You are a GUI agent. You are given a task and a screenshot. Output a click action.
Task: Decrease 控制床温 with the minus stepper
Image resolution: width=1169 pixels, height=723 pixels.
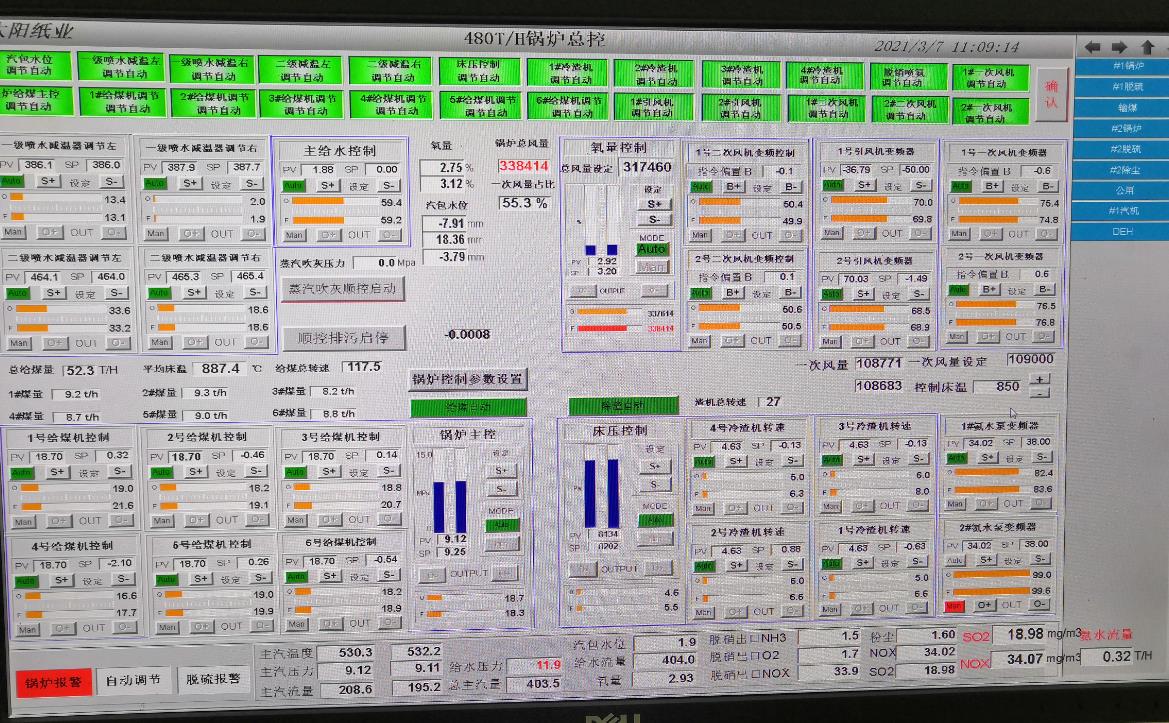click(1041, 392)
